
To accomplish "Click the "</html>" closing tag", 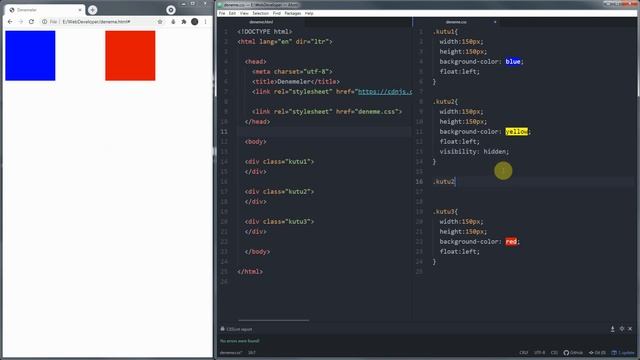I will coord(250,271).
